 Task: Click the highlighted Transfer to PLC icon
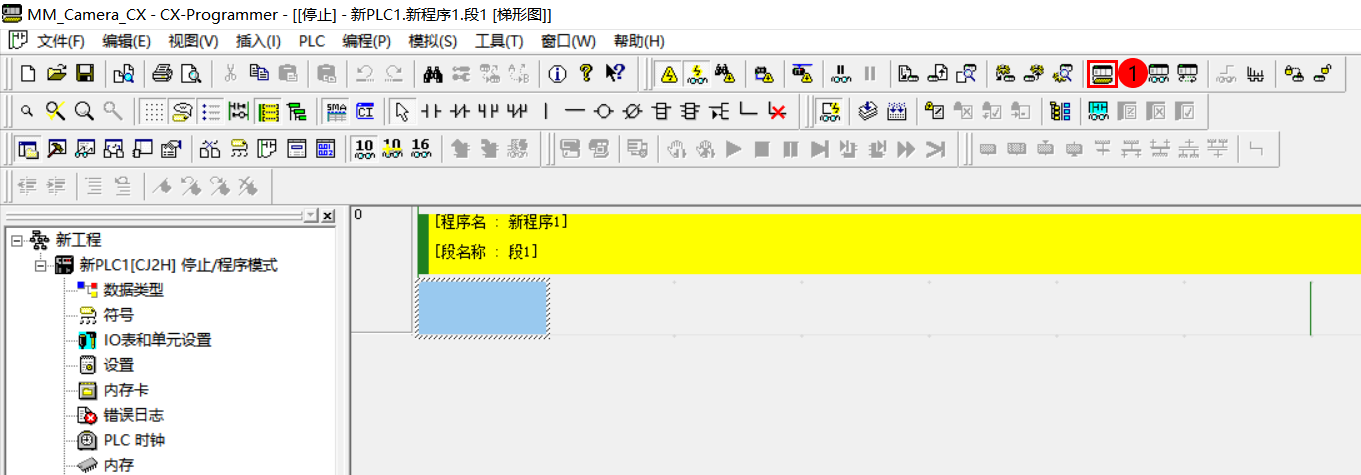click(1102, 73)
